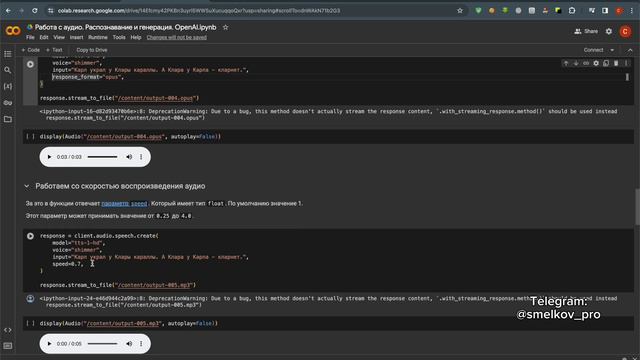Open more options on output-005.mp3 player
This screenshot has height=360, width=640.
(x=141, y=344)
